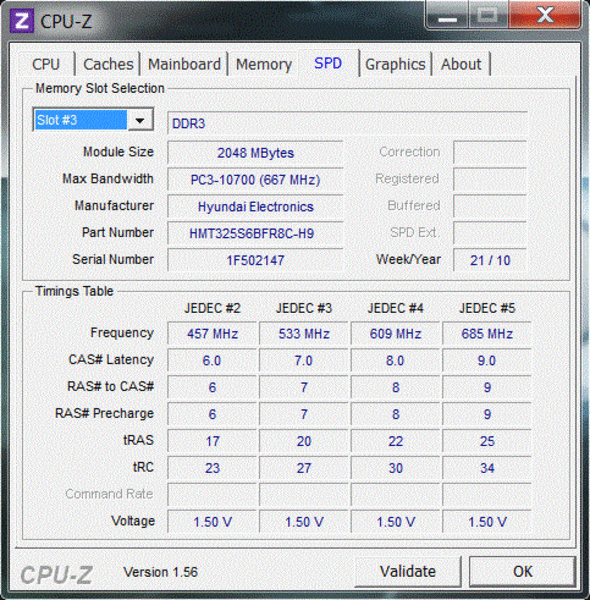Open the memory slot dropdown arrow
The height and width of the screenshot is (600, 590).
[140, 120]
